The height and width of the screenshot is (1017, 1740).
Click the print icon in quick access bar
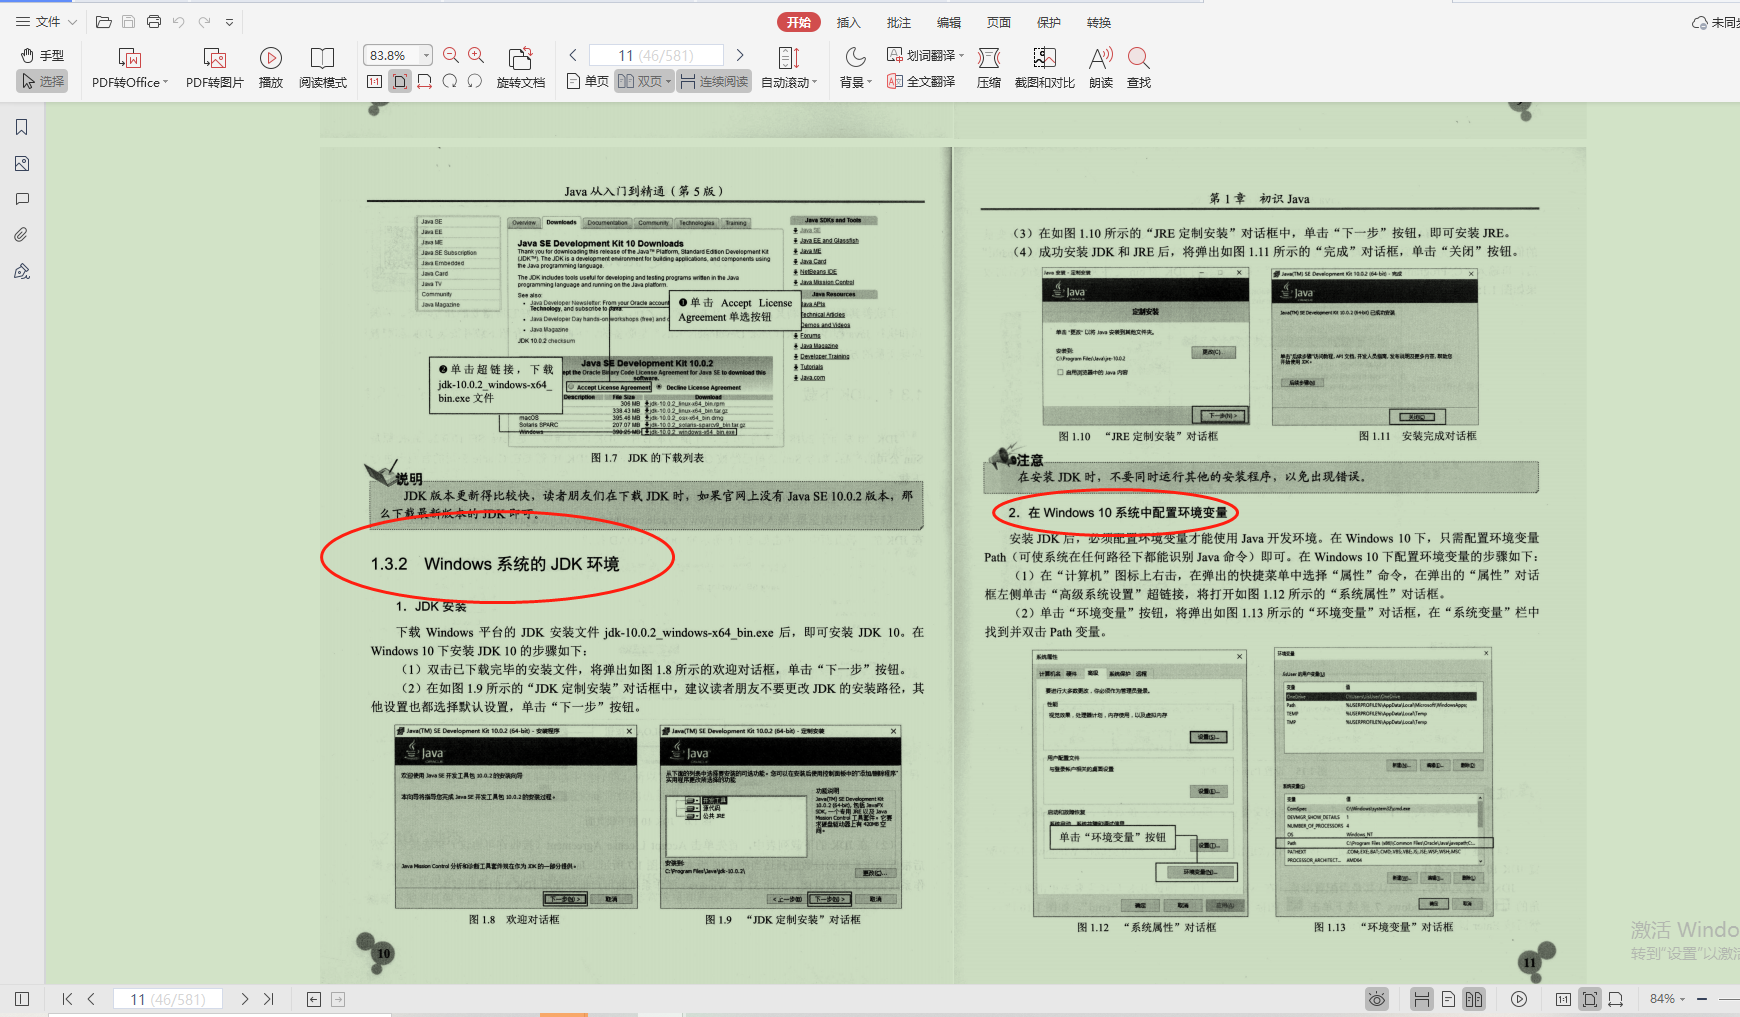[153, 22]
